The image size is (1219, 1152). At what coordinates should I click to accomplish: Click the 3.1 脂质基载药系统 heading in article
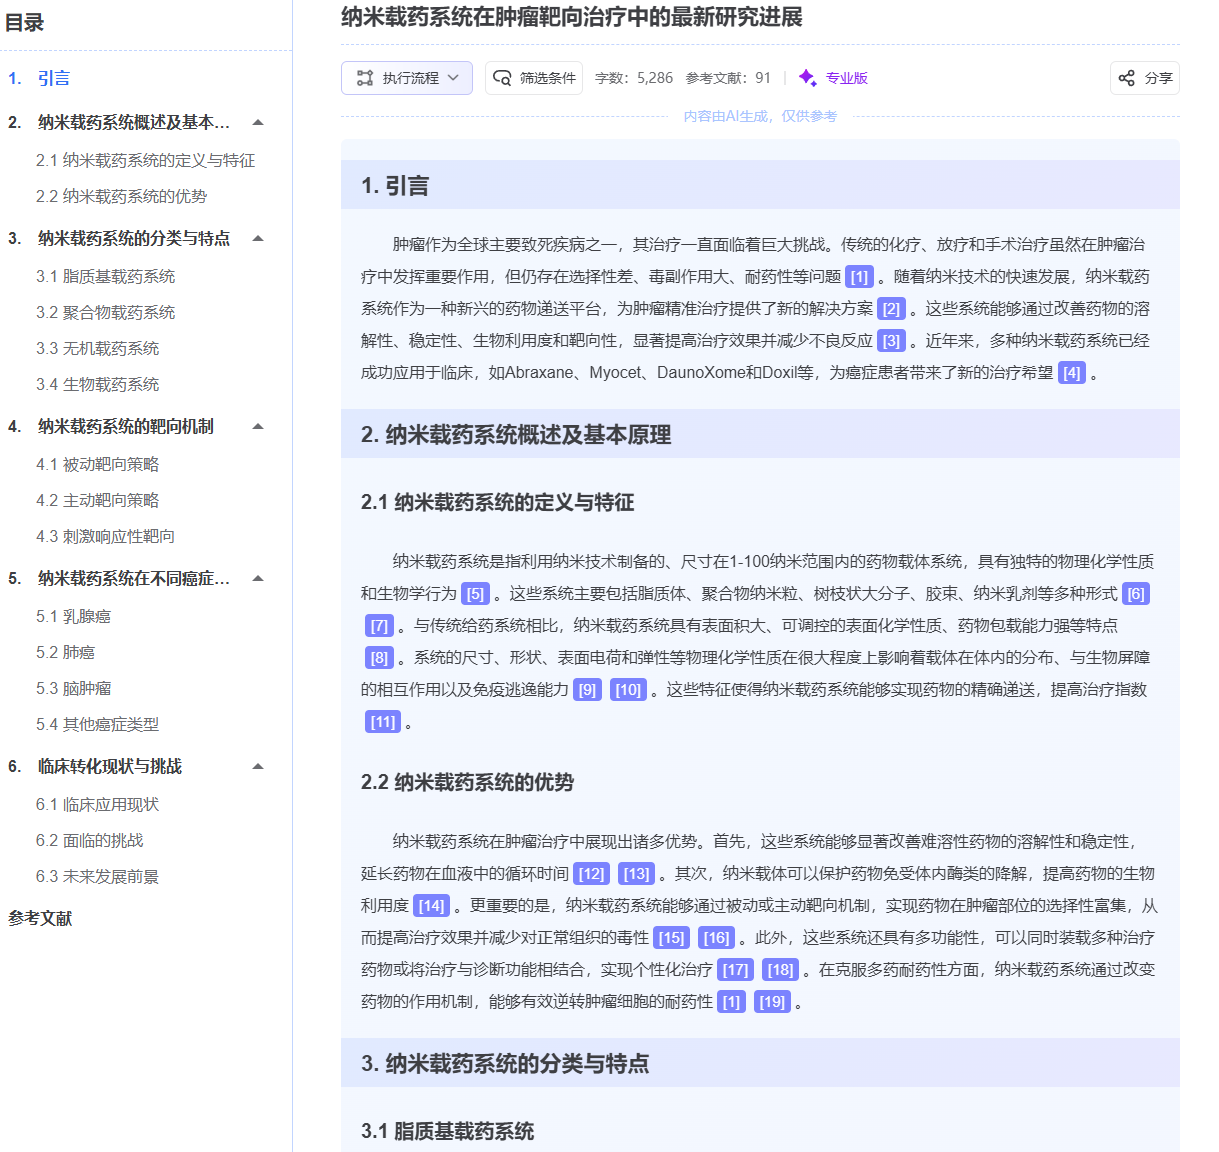point(447,1131)
